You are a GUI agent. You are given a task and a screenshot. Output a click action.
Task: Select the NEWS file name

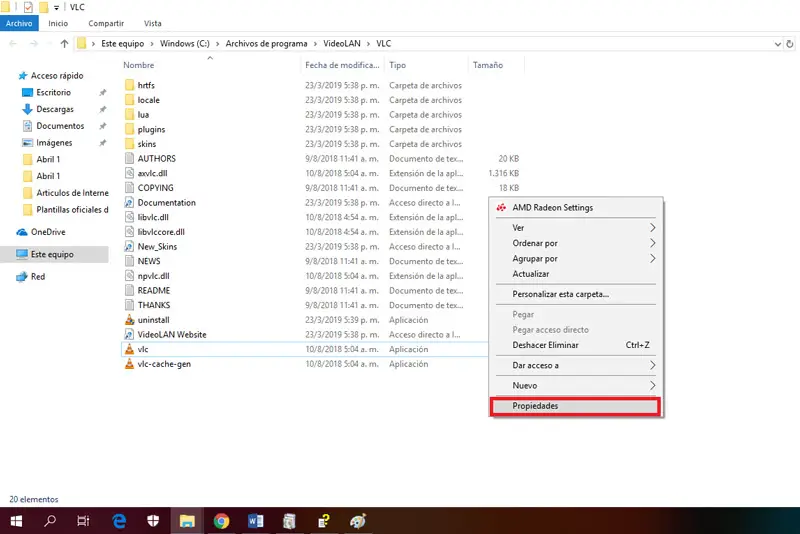[148, 261]
